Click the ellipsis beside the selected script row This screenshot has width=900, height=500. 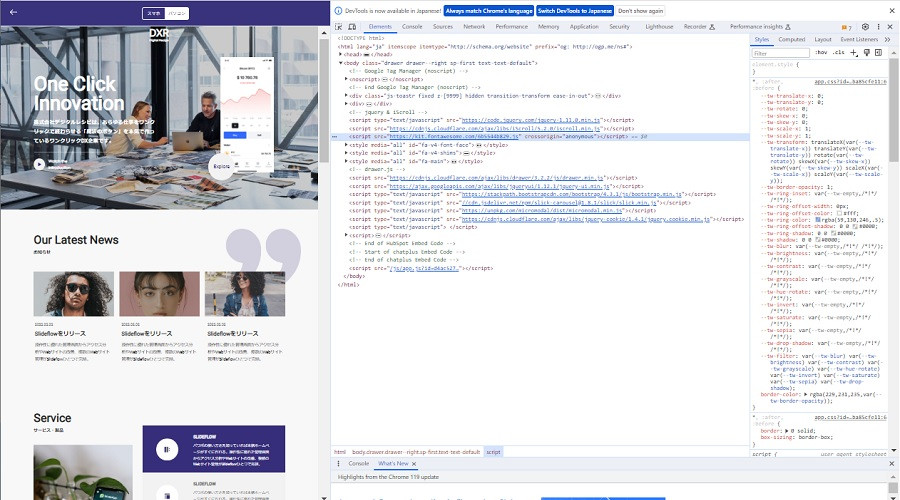click(x=335, y=137)
